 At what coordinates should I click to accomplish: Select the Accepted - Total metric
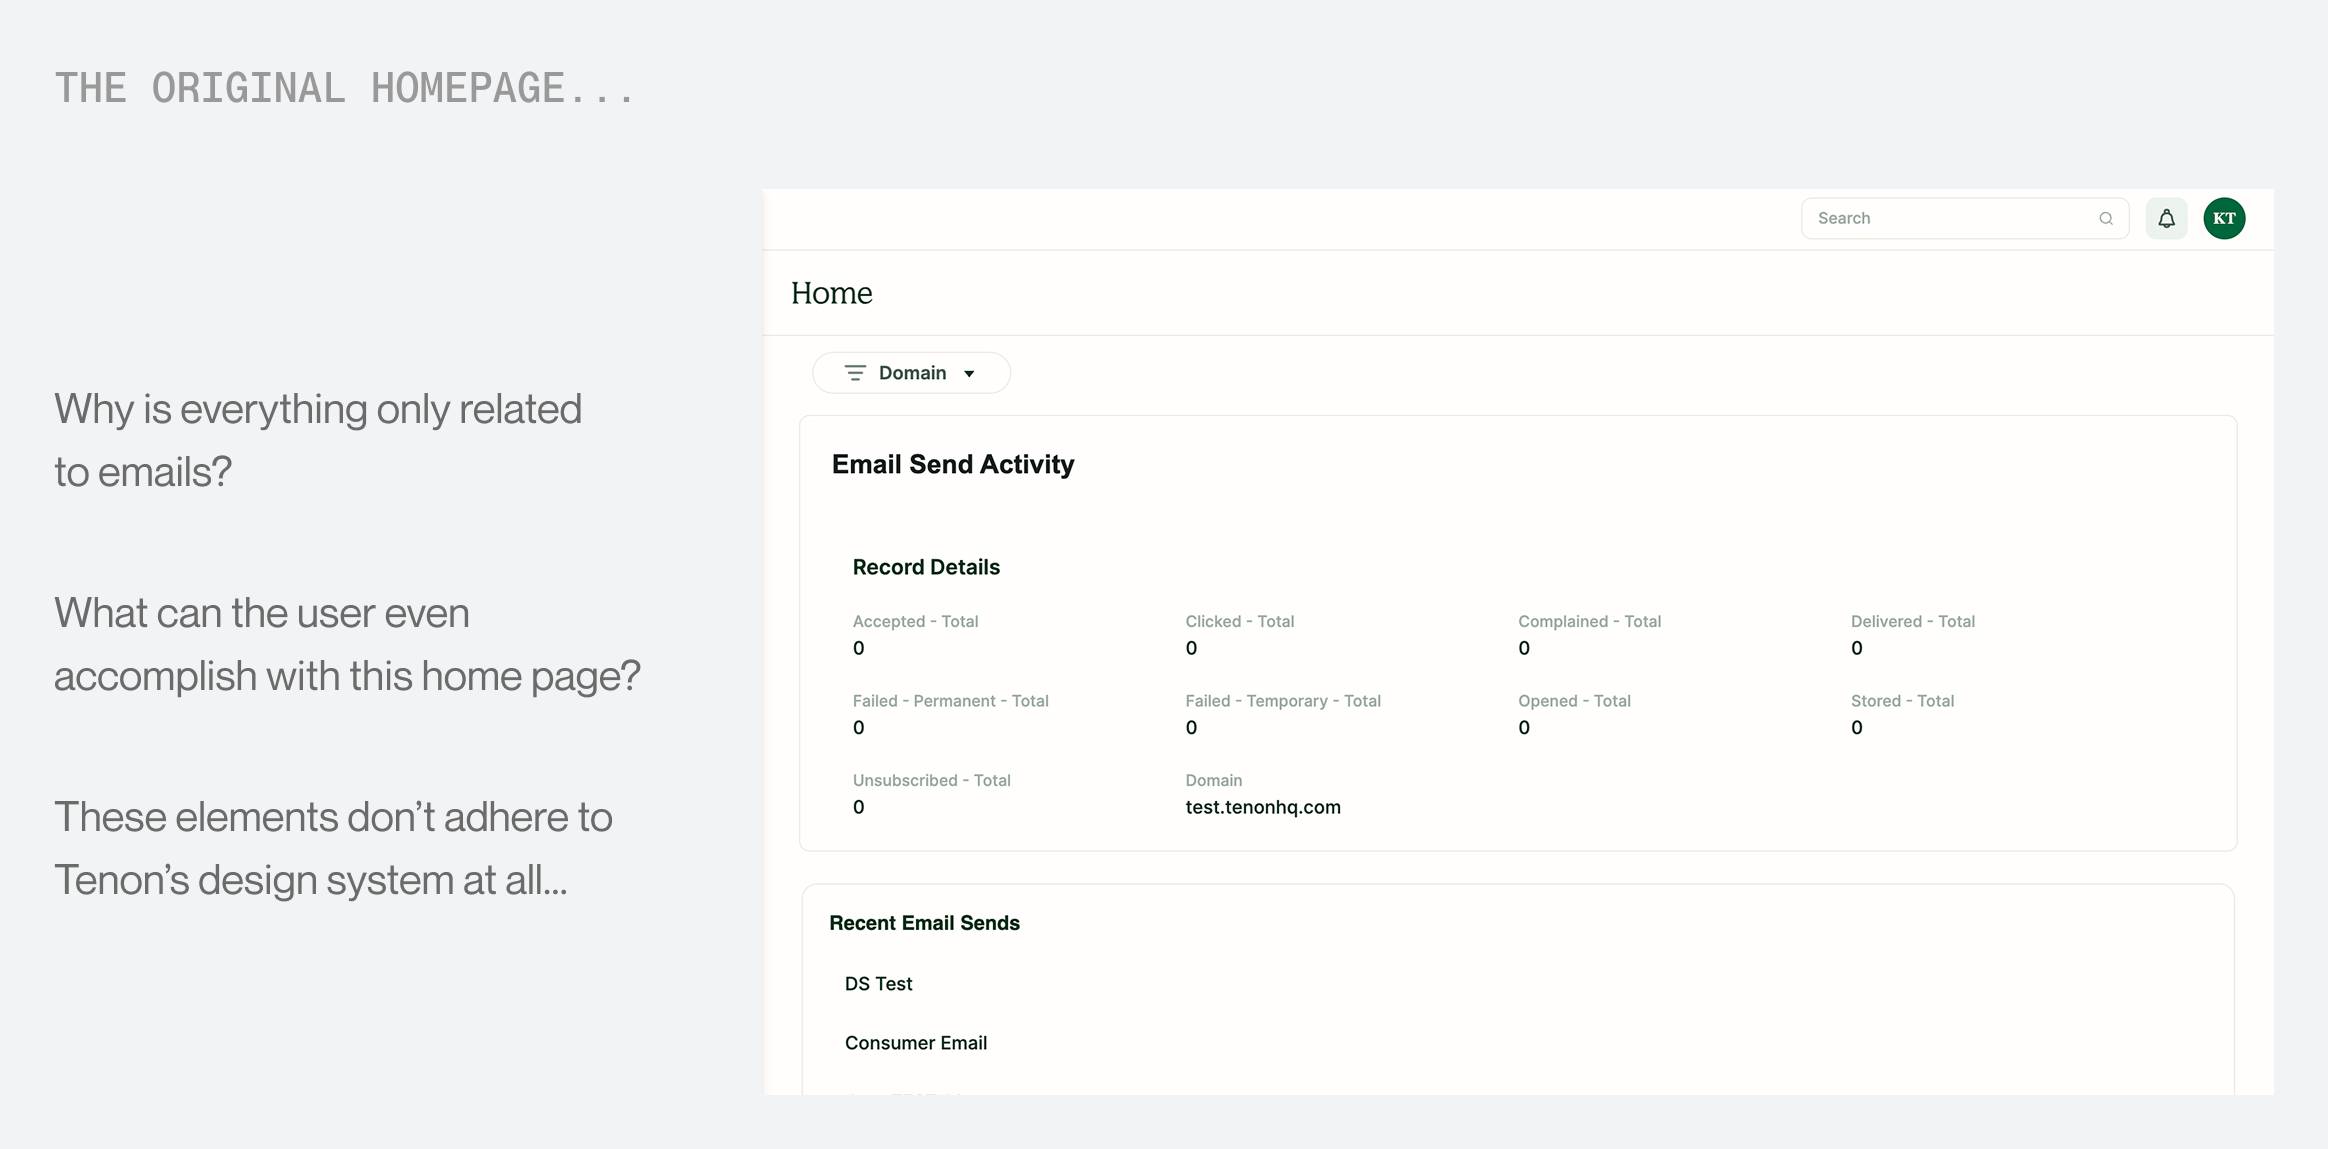(x=915, y=620)
